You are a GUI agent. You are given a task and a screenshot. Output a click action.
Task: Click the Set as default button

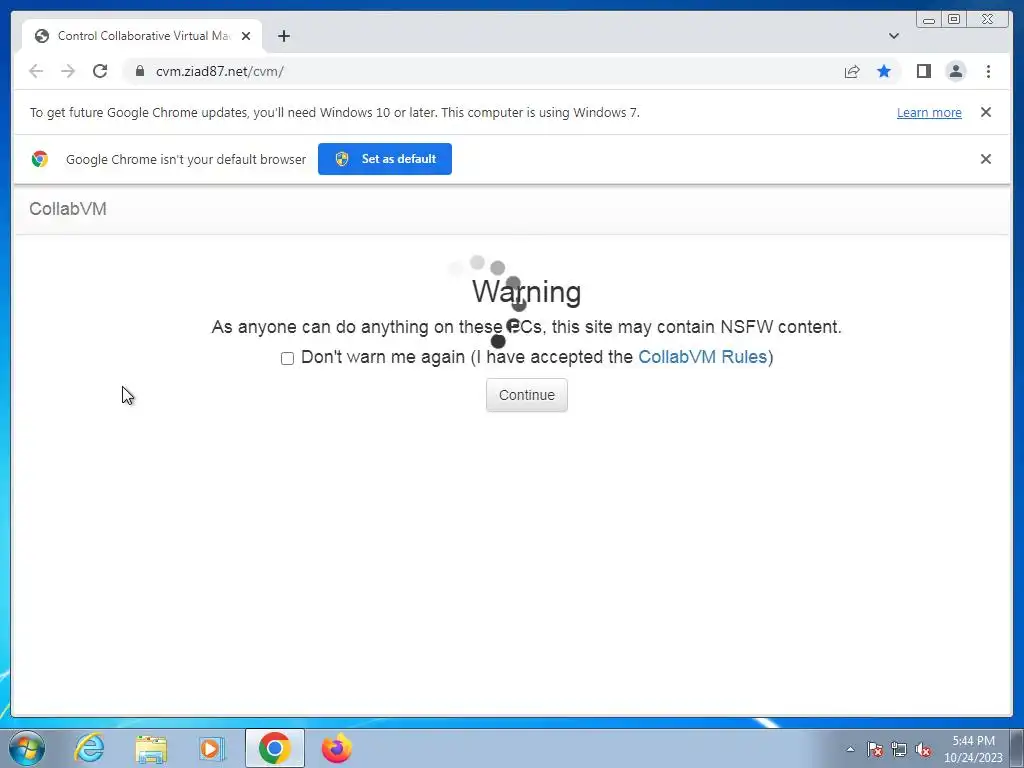[385, 159]
